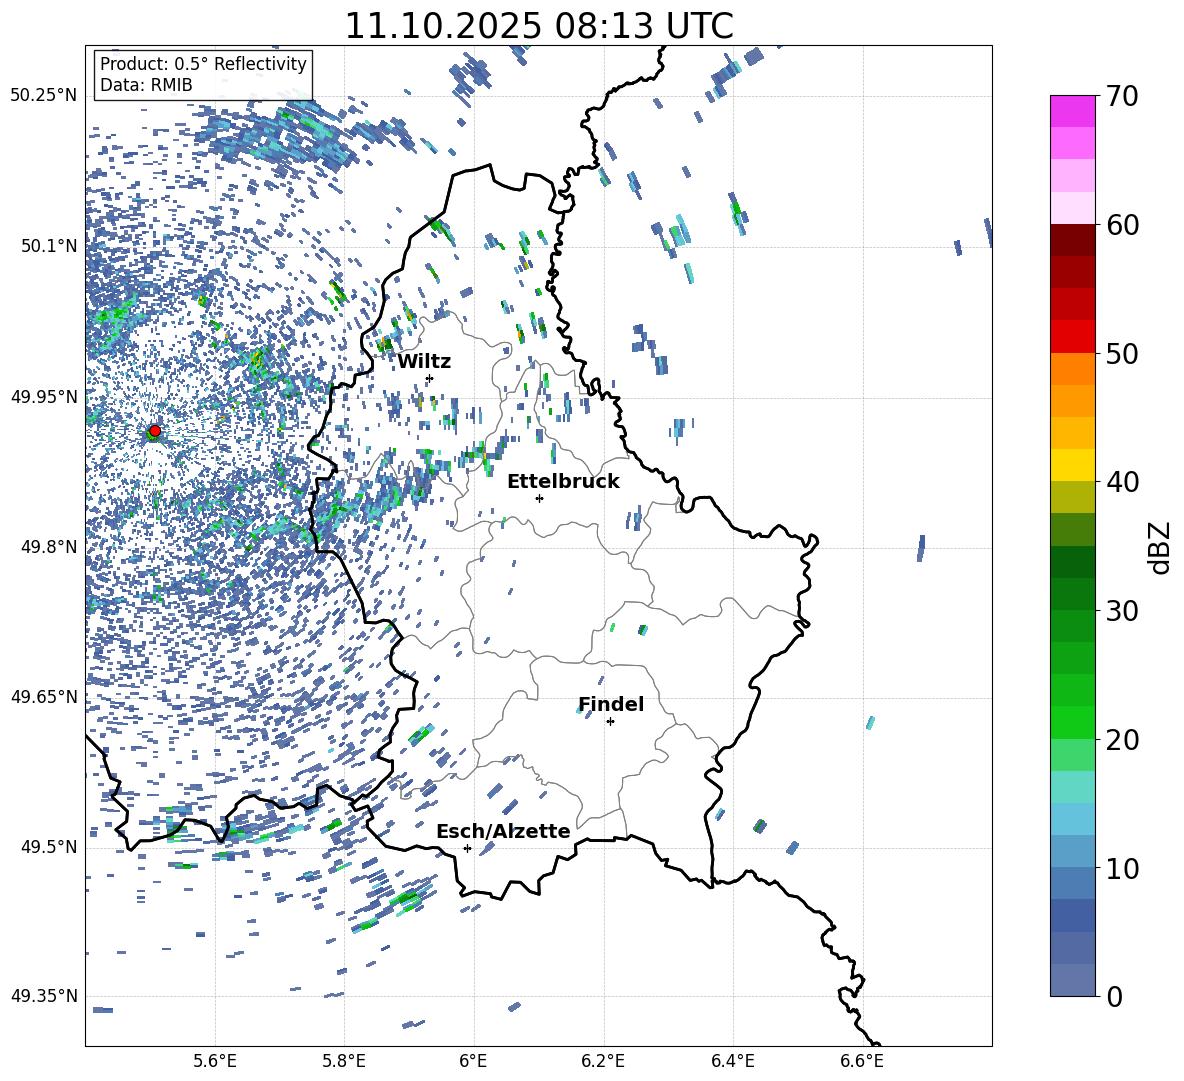1184x1081 pixels.
Task: Click the Product: 0.5° Reflectivity text
Action: (x=203, y=64)
